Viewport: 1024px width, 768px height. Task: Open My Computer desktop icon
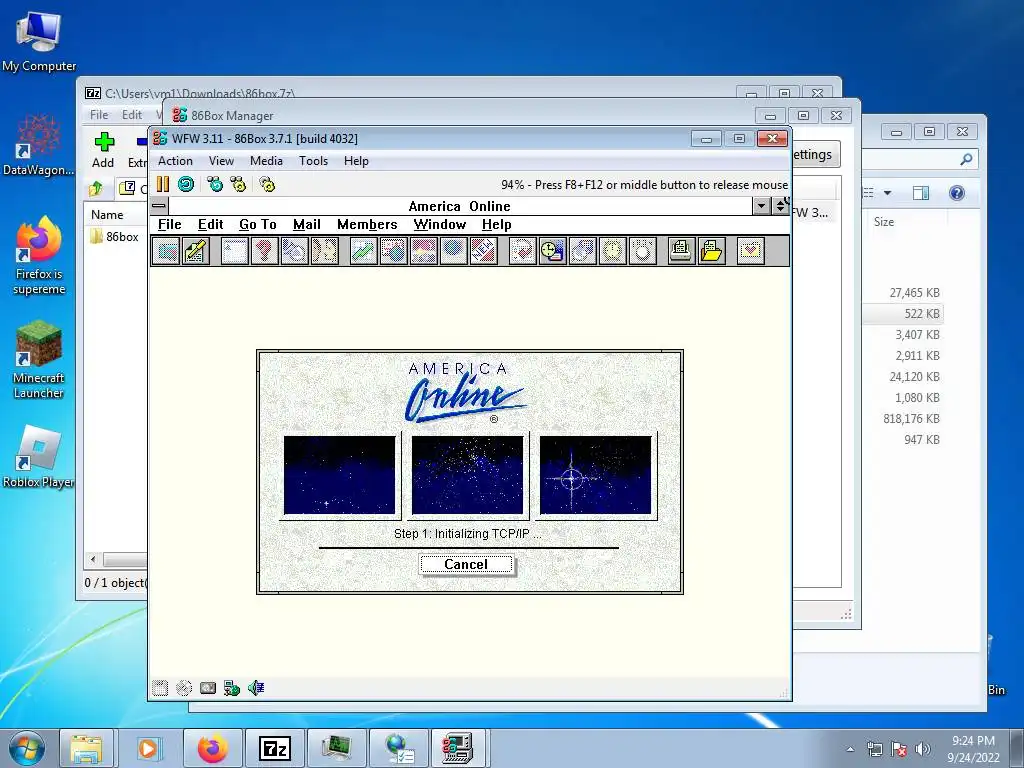click(39, 42)
